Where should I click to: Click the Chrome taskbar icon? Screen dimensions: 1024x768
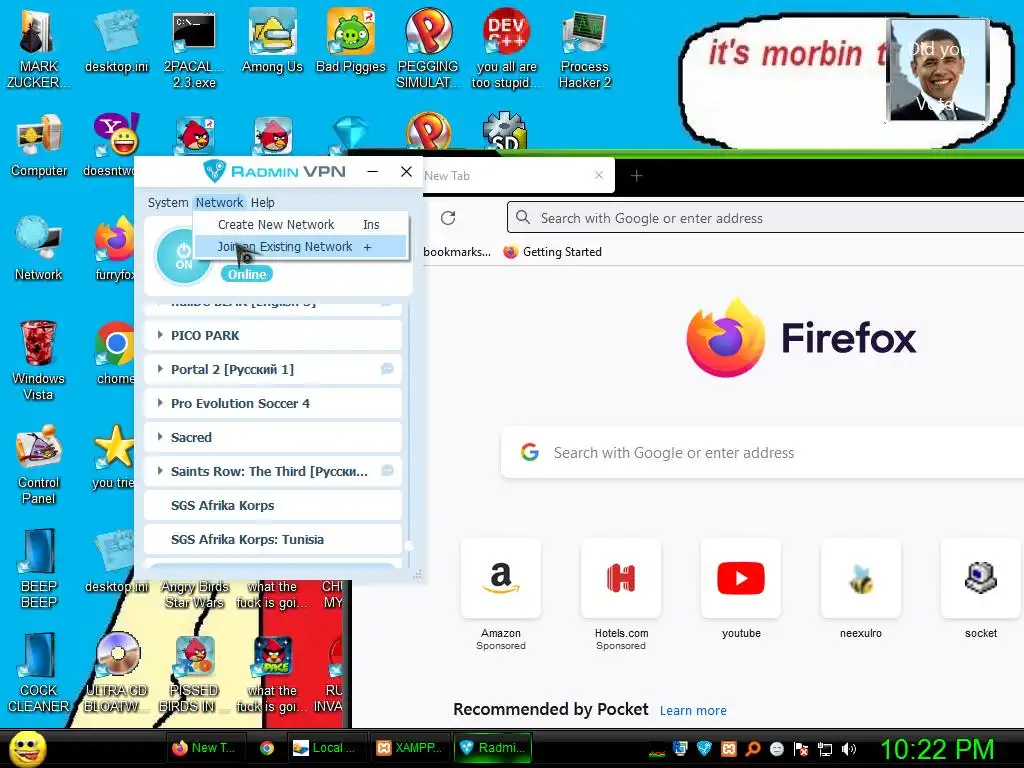[x=266, y=748]
